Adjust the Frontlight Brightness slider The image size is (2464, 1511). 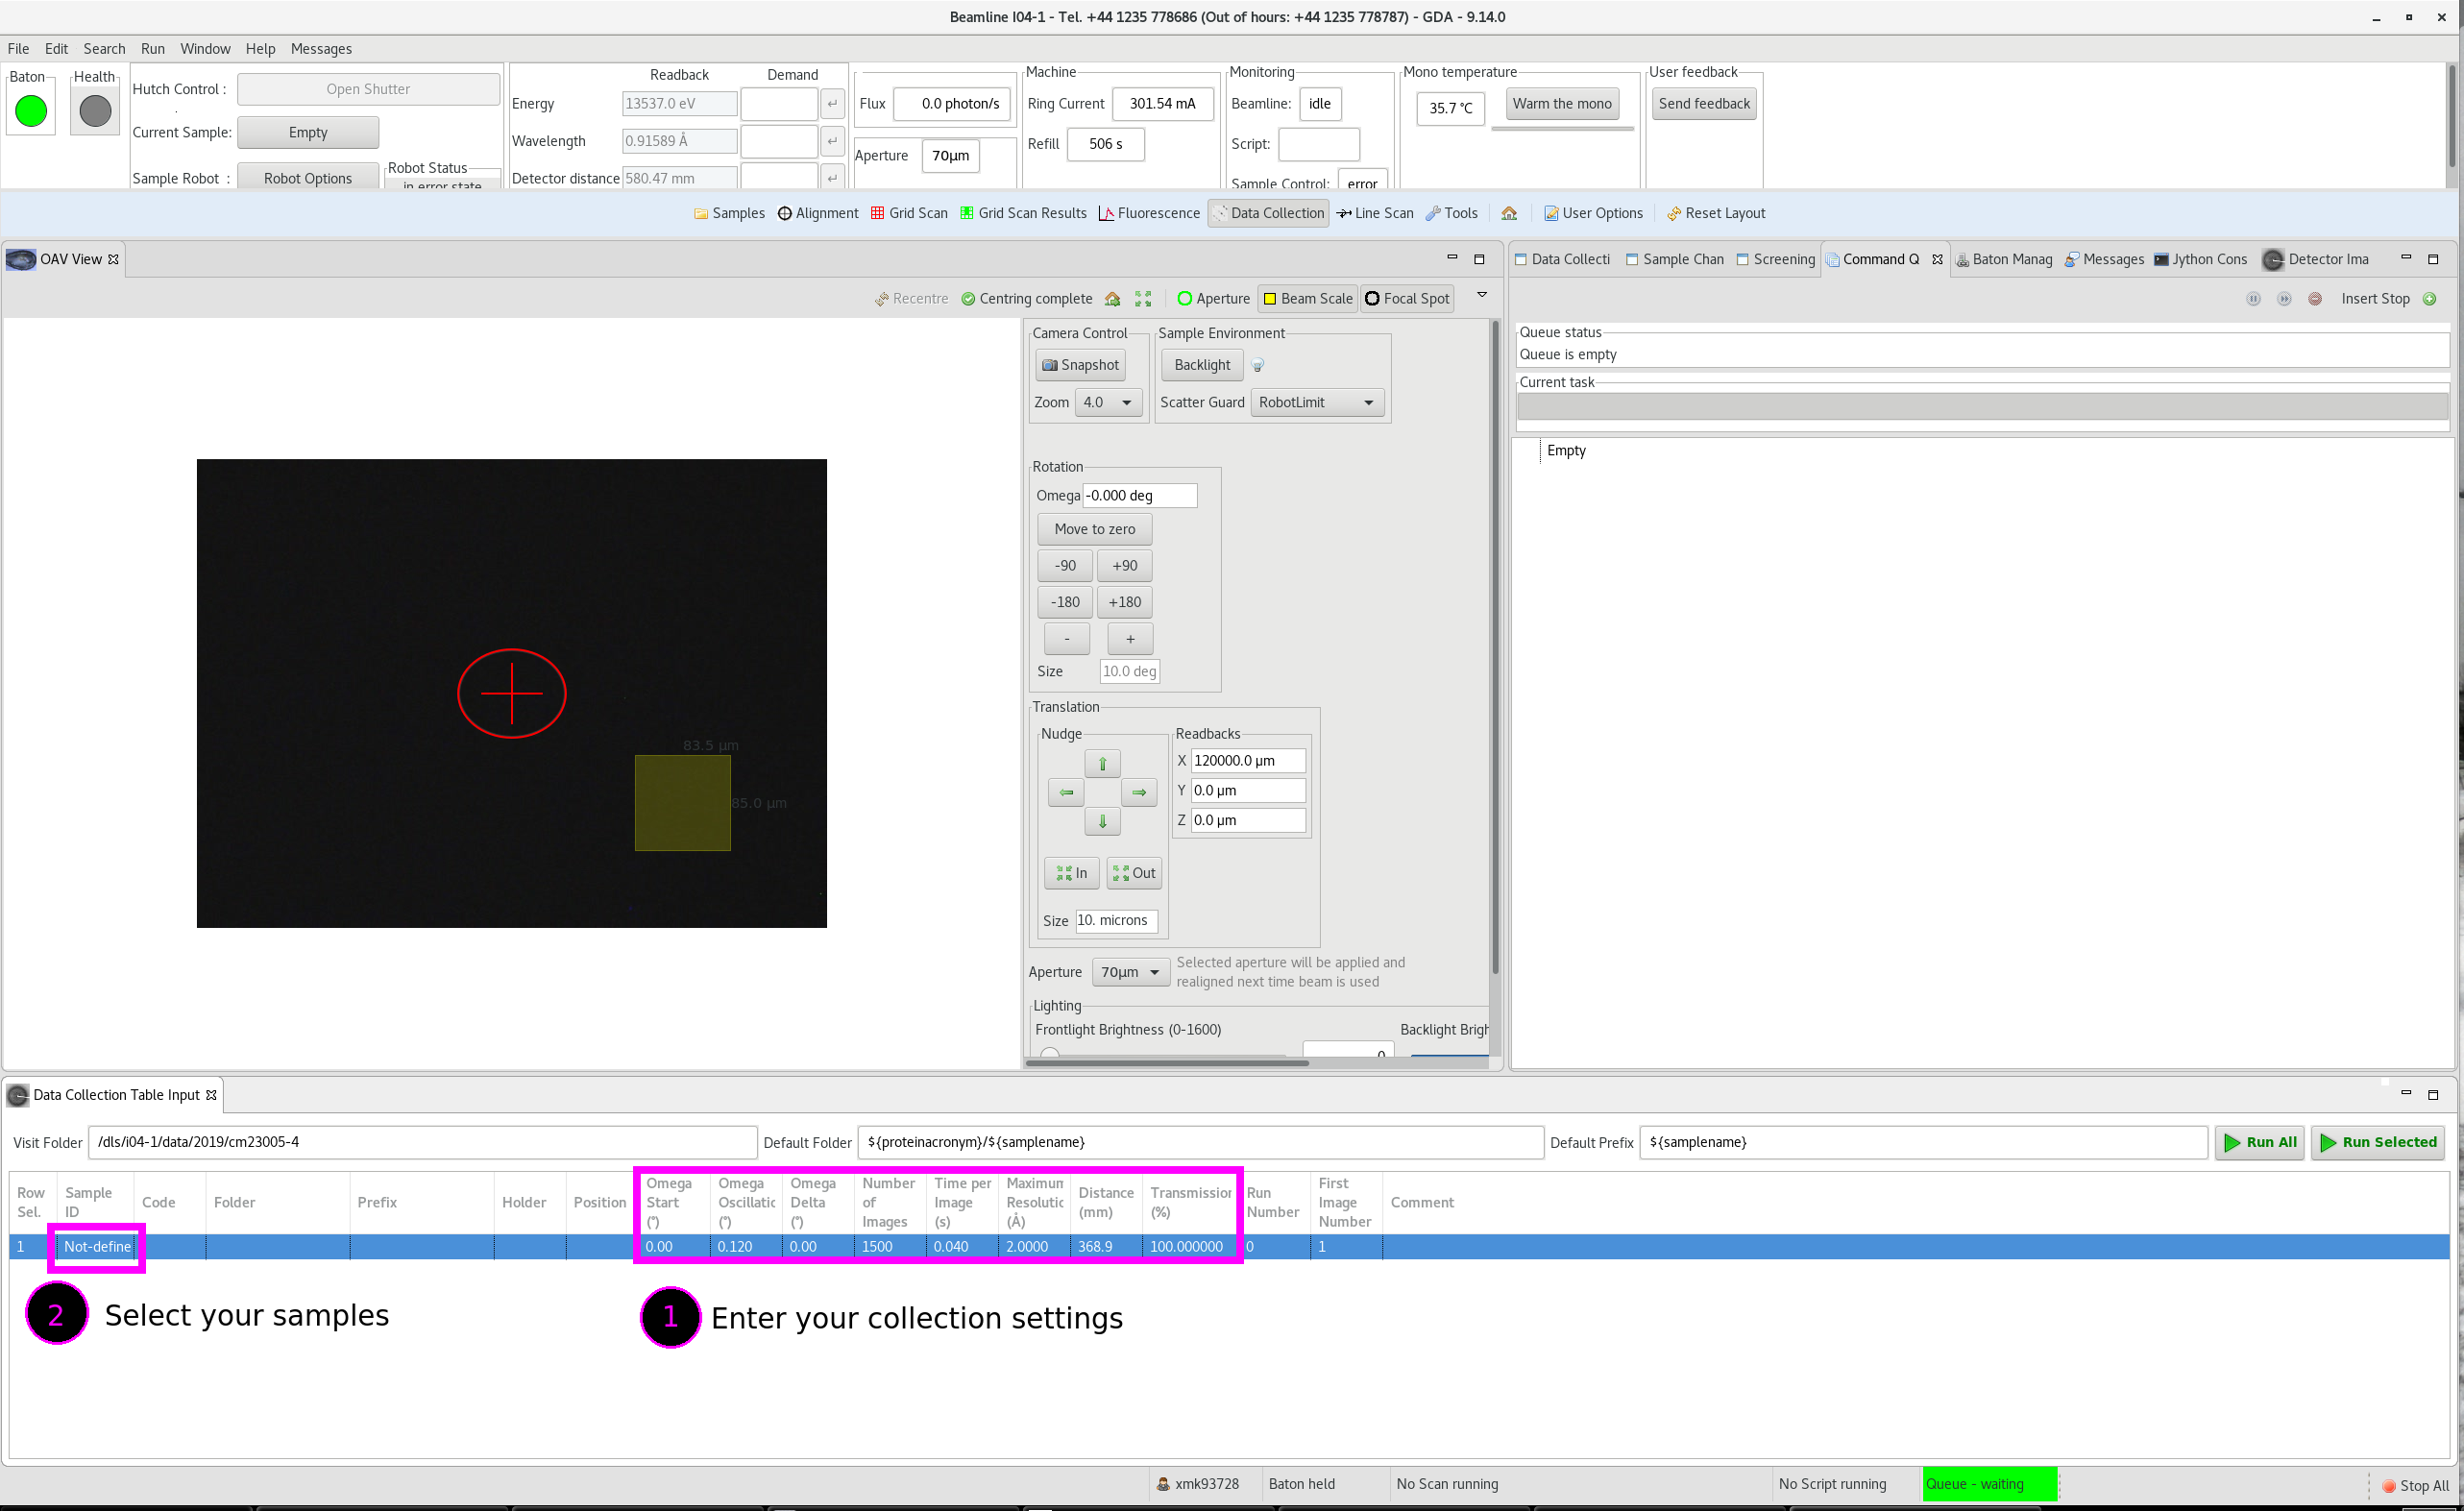(1050, 1055)
